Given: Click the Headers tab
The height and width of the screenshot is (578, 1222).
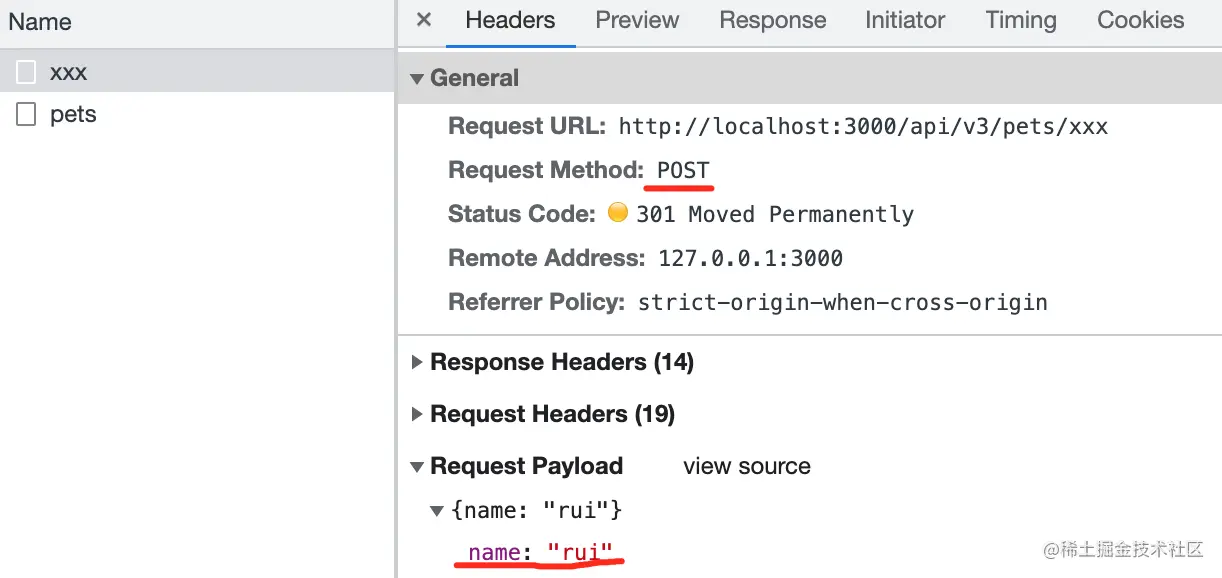Looking at the screenshot, I should coord(510,20).
